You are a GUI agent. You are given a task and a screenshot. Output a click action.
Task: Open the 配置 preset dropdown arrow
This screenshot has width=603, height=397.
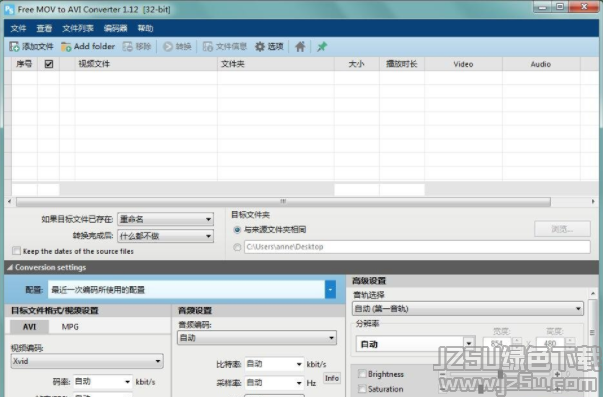tap(330, 289)
